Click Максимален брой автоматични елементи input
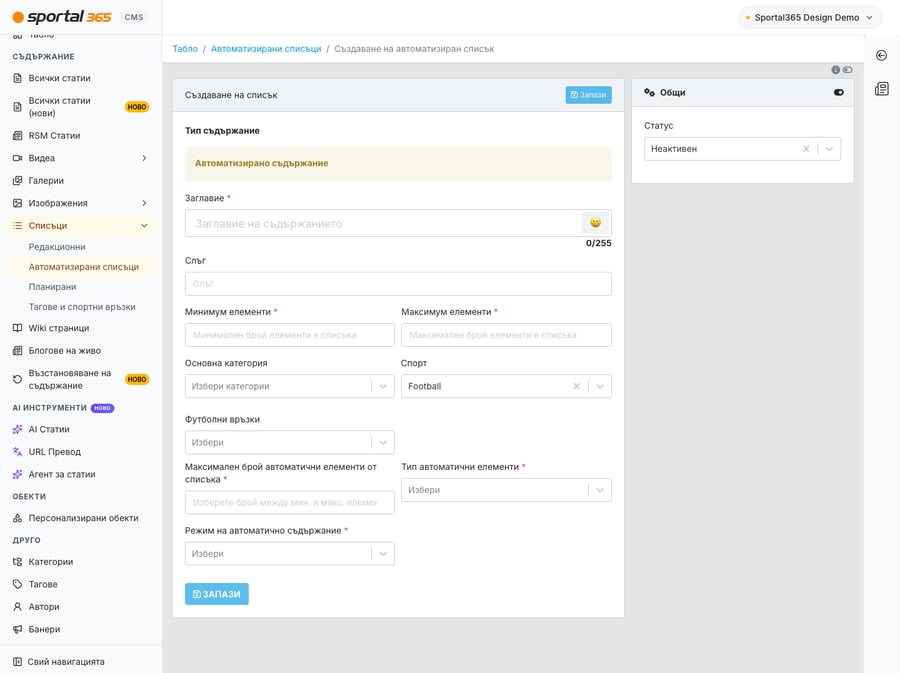Screen dimensions: 900x673 (289, 503)
